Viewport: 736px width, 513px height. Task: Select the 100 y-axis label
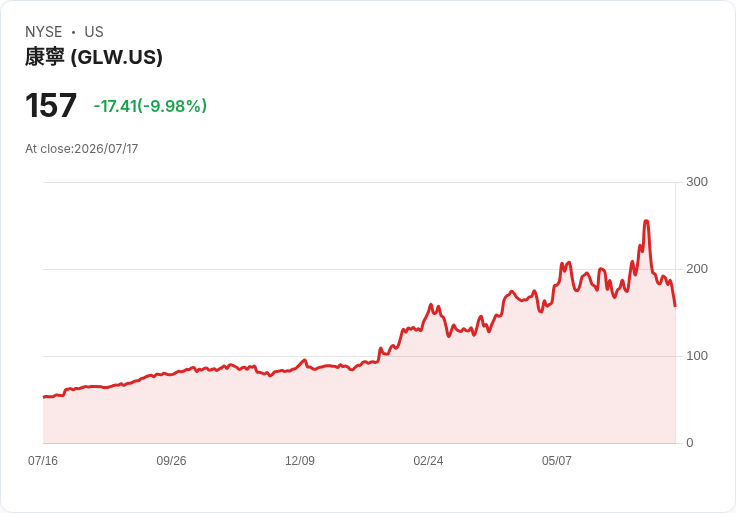(x=697, y=356)
